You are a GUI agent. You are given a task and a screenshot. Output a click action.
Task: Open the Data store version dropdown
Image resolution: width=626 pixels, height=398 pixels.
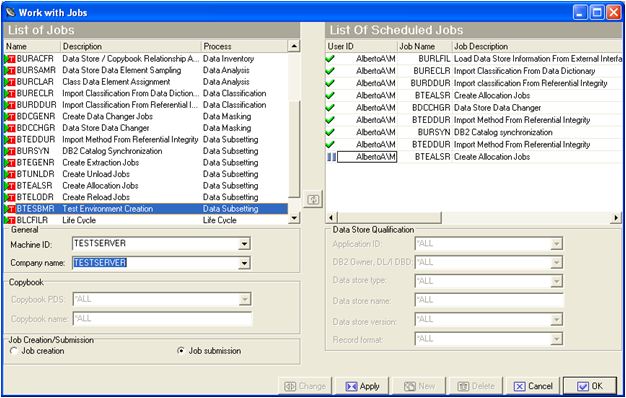click(x=556, y=319)
